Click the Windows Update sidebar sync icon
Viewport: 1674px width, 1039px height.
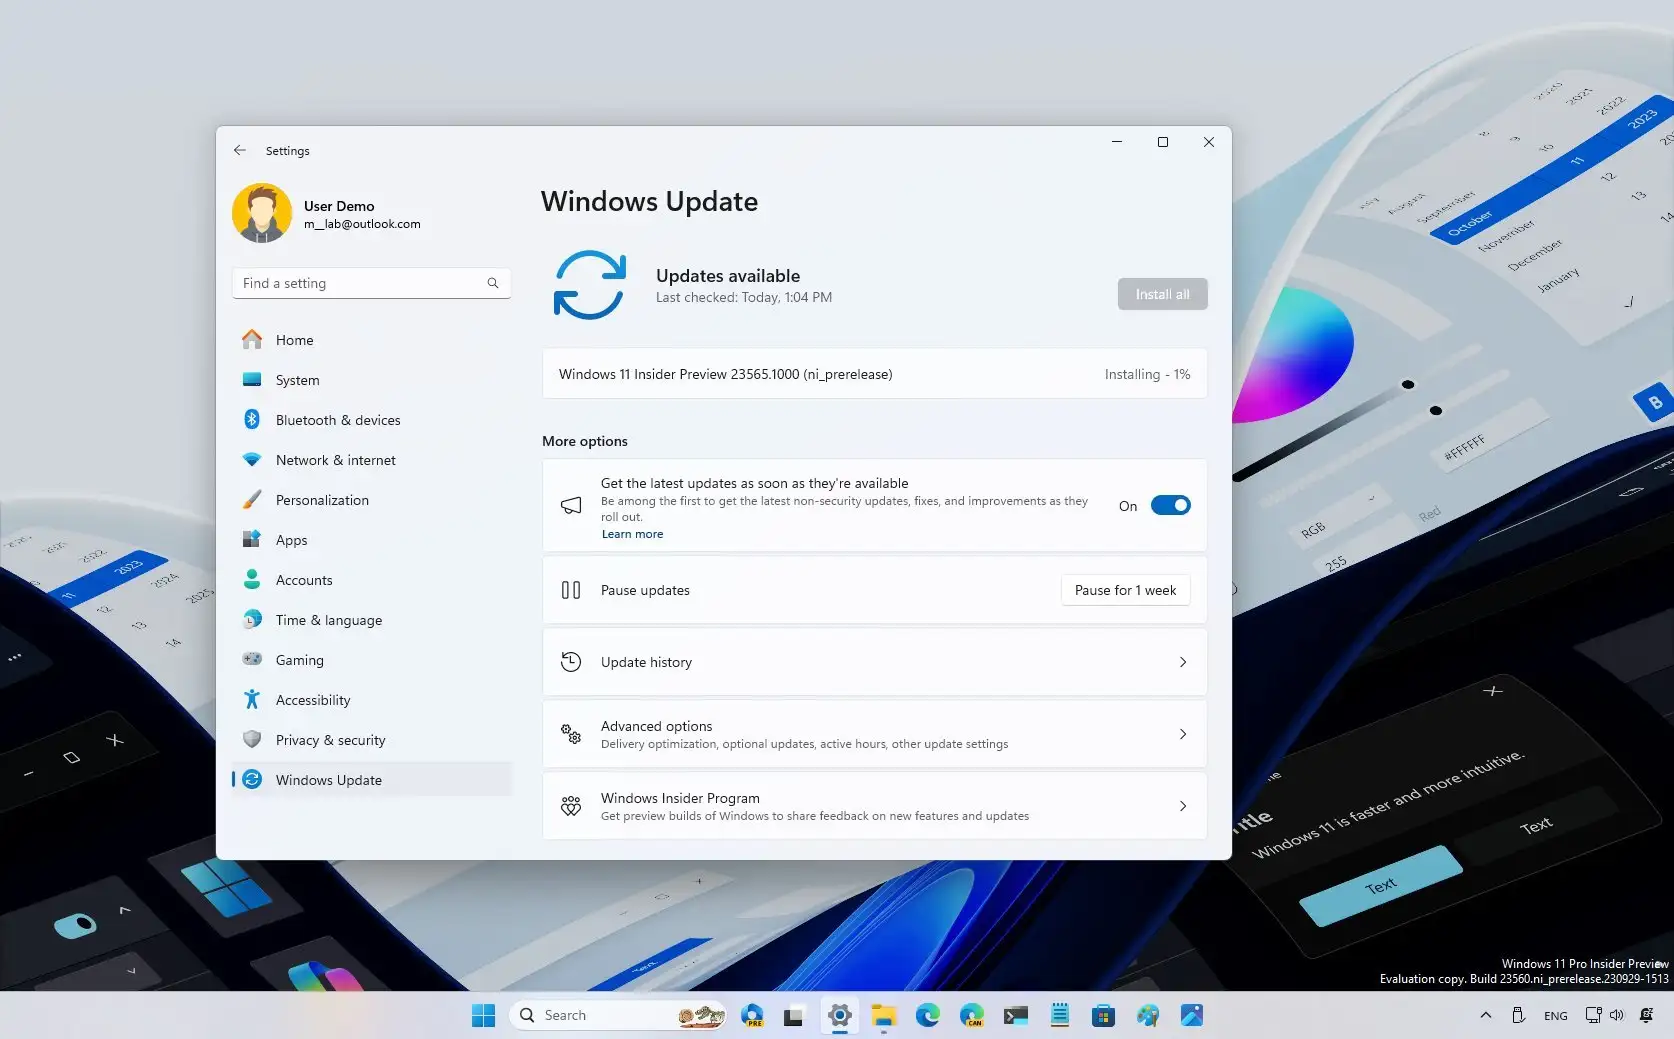point(252,780)
